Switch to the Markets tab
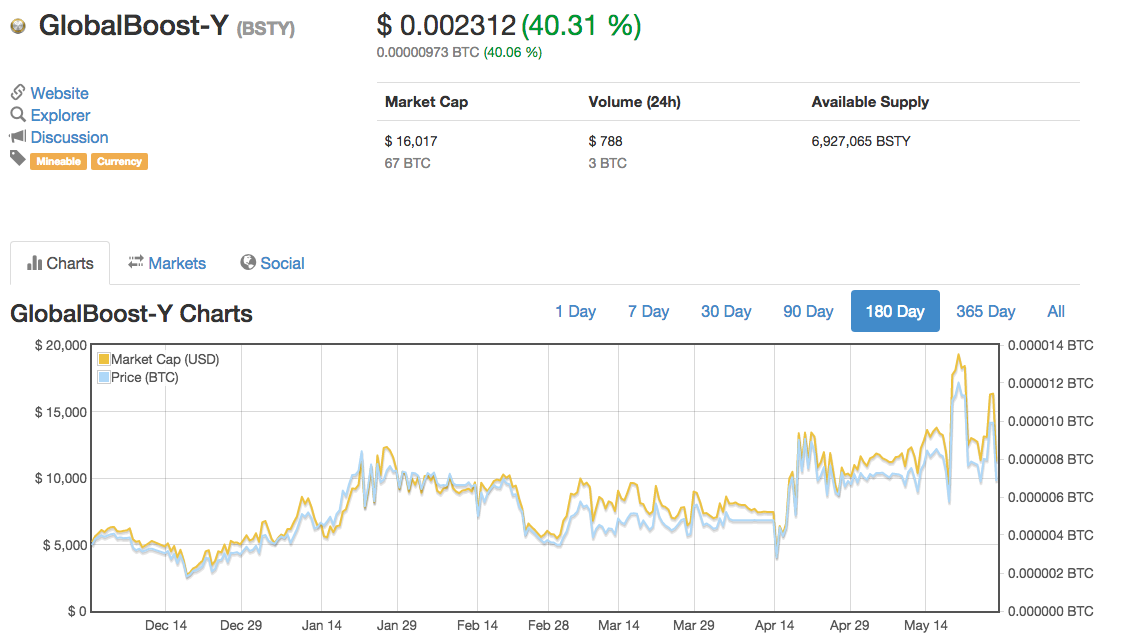 point(167,263)
